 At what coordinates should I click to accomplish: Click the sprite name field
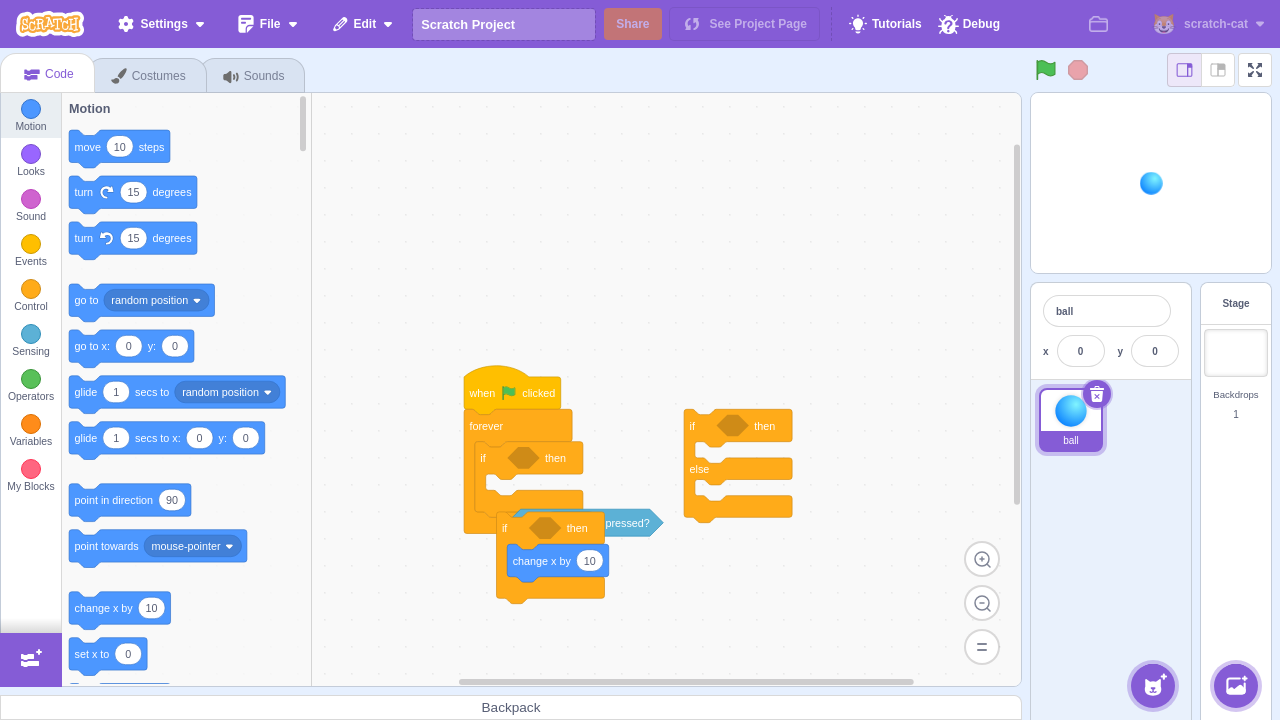click(1107, 311)
